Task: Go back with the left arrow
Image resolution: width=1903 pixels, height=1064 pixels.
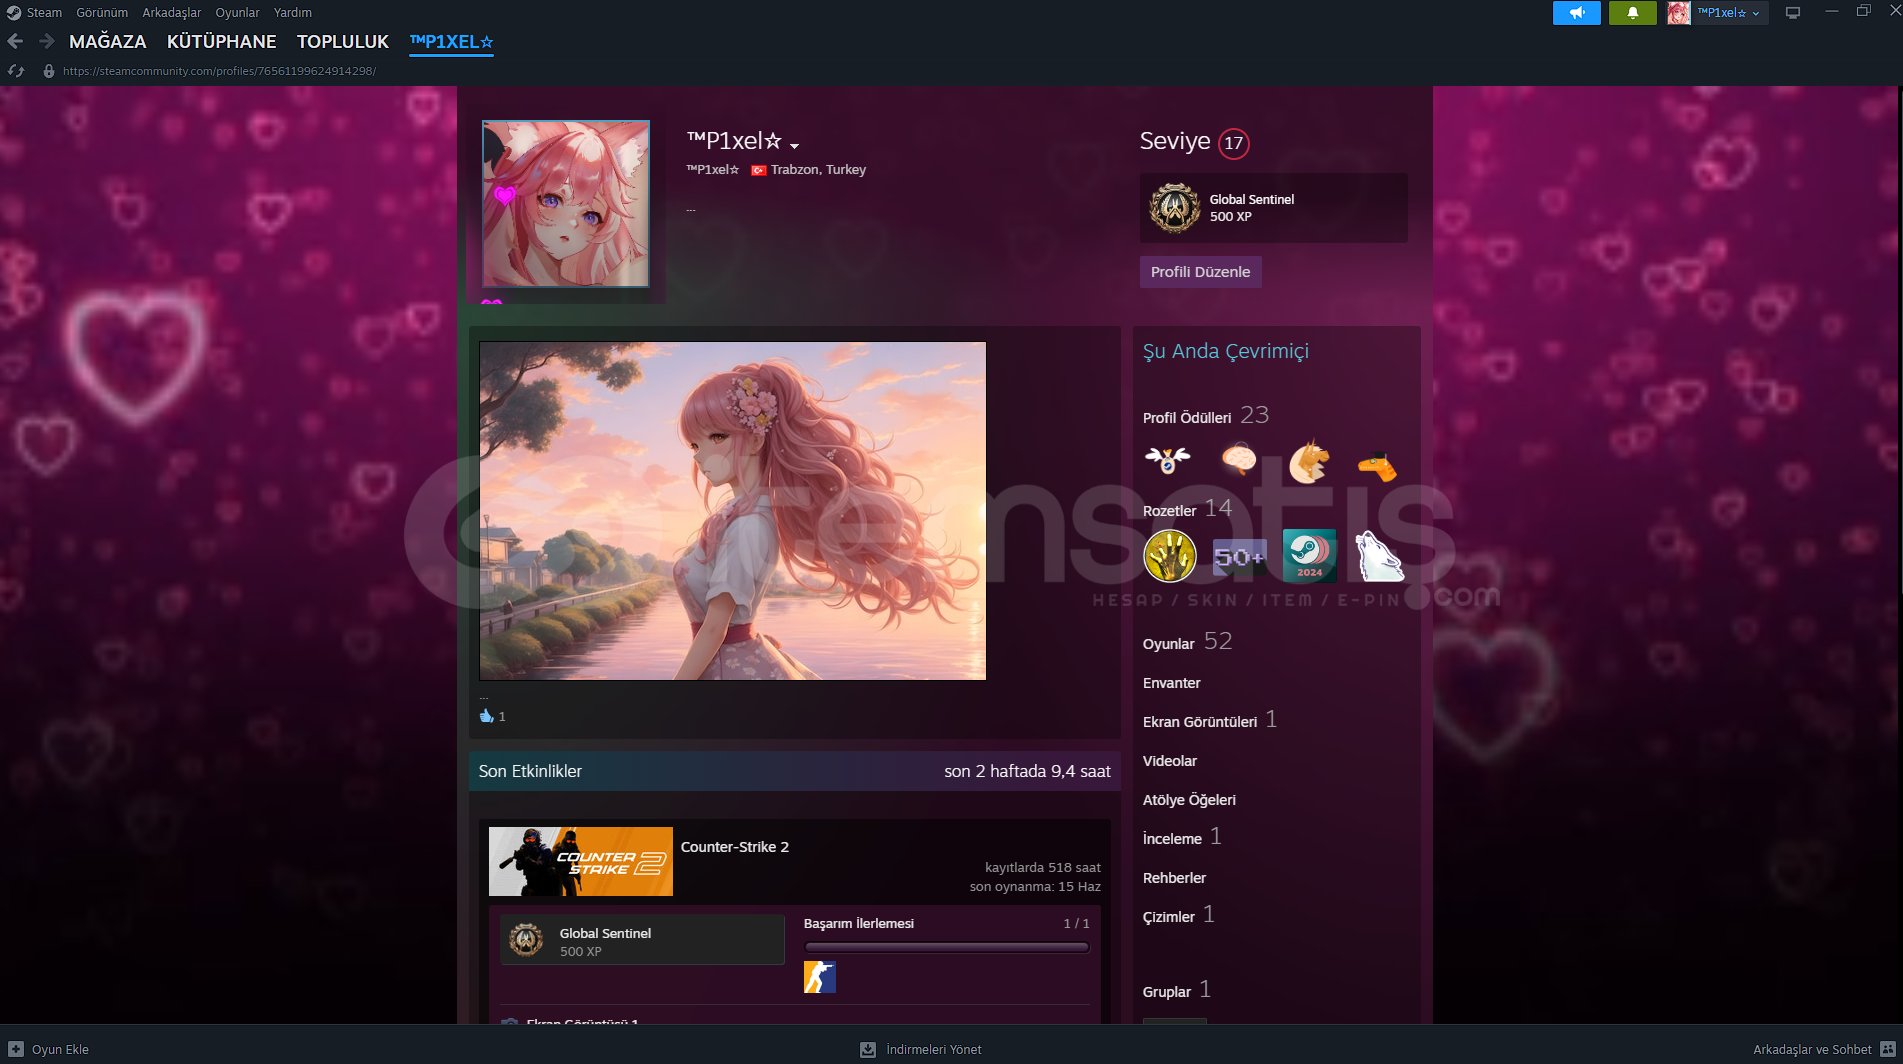Action: [15, 41]
